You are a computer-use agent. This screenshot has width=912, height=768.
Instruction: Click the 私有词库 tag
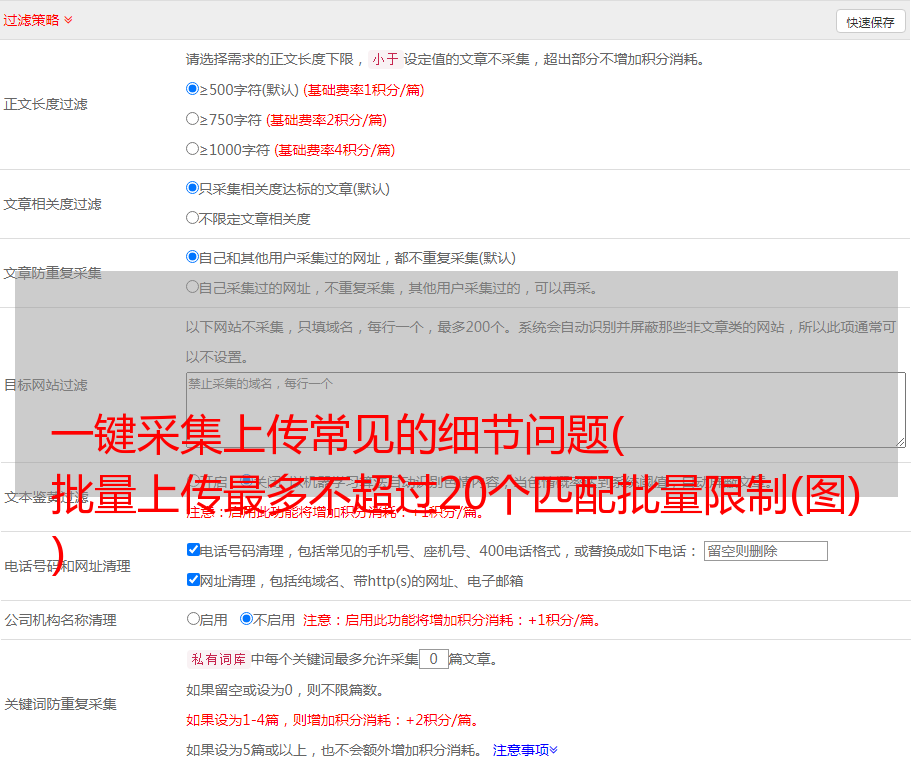pyautogui.click(x=219, y=659)
